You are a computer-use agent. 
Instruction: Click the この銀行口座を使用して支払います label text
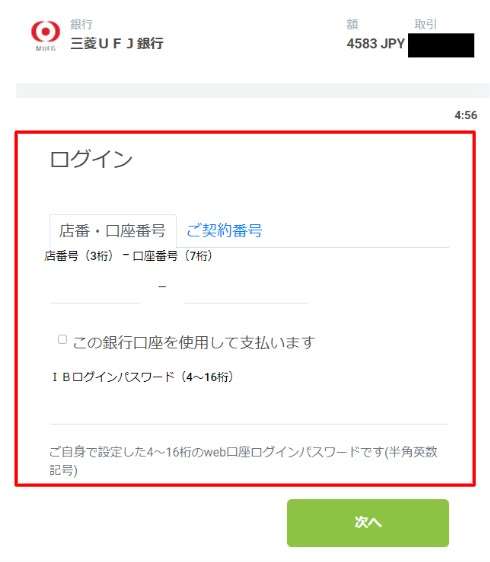[194, 342]
